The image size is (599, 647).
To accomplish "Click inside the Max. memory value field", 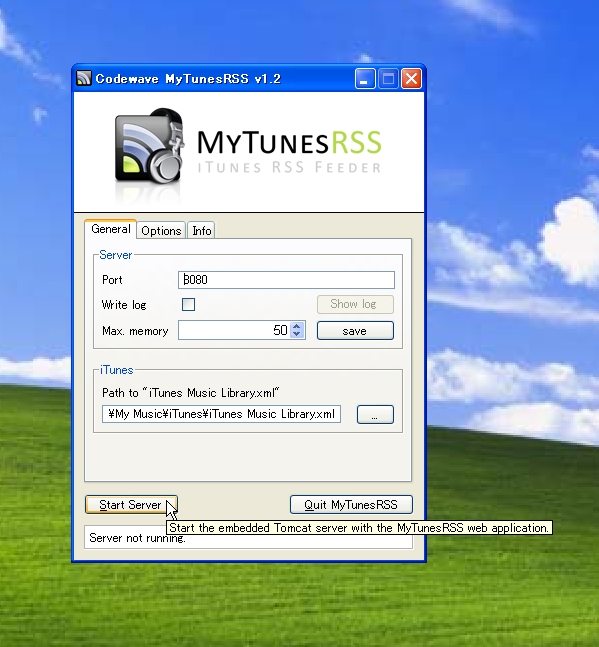I will [x=234, y=330].
